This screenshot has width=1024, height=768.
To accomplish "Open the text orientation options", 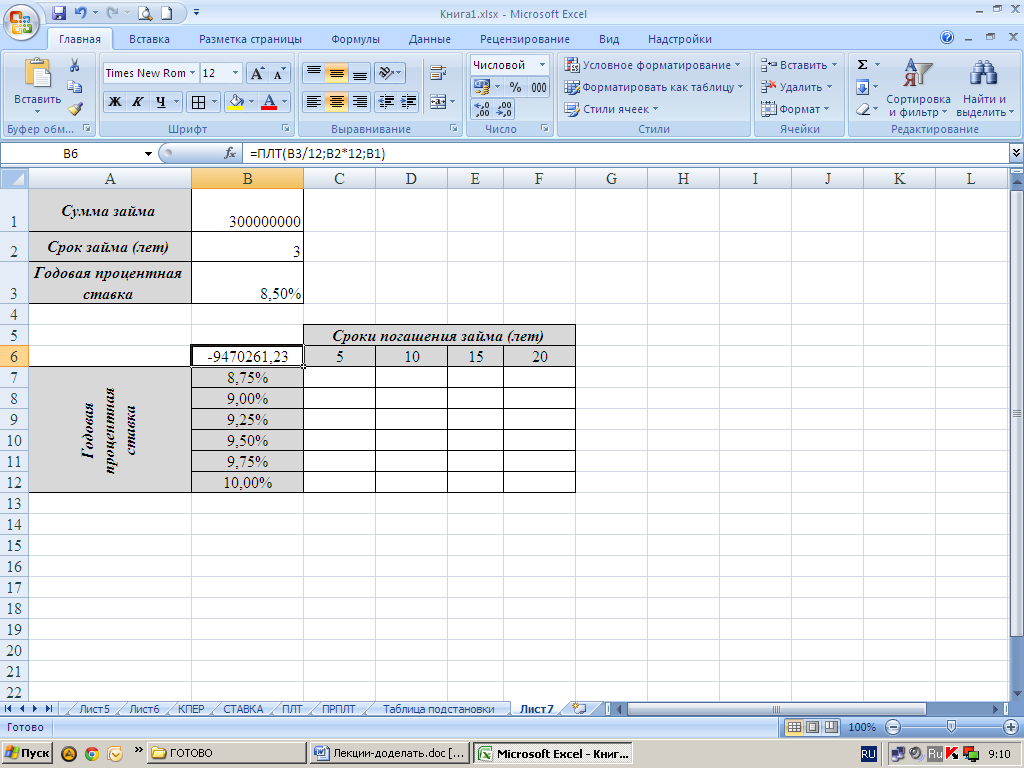I will click(x=390, y=73).
